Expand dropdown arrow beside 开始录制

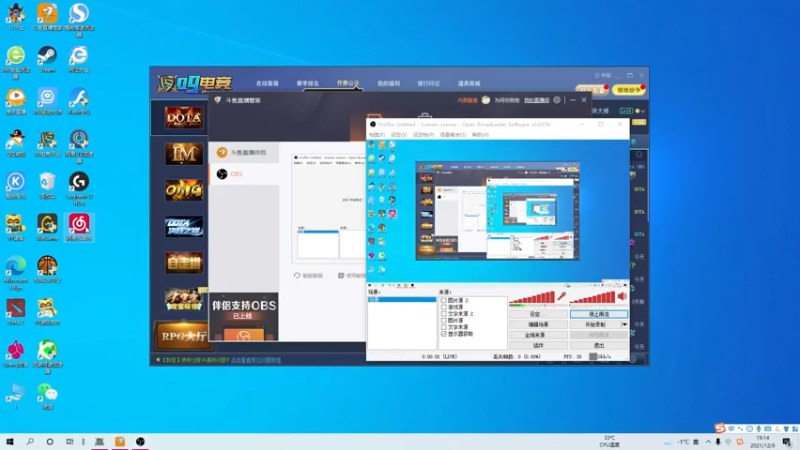pos(624,324)
